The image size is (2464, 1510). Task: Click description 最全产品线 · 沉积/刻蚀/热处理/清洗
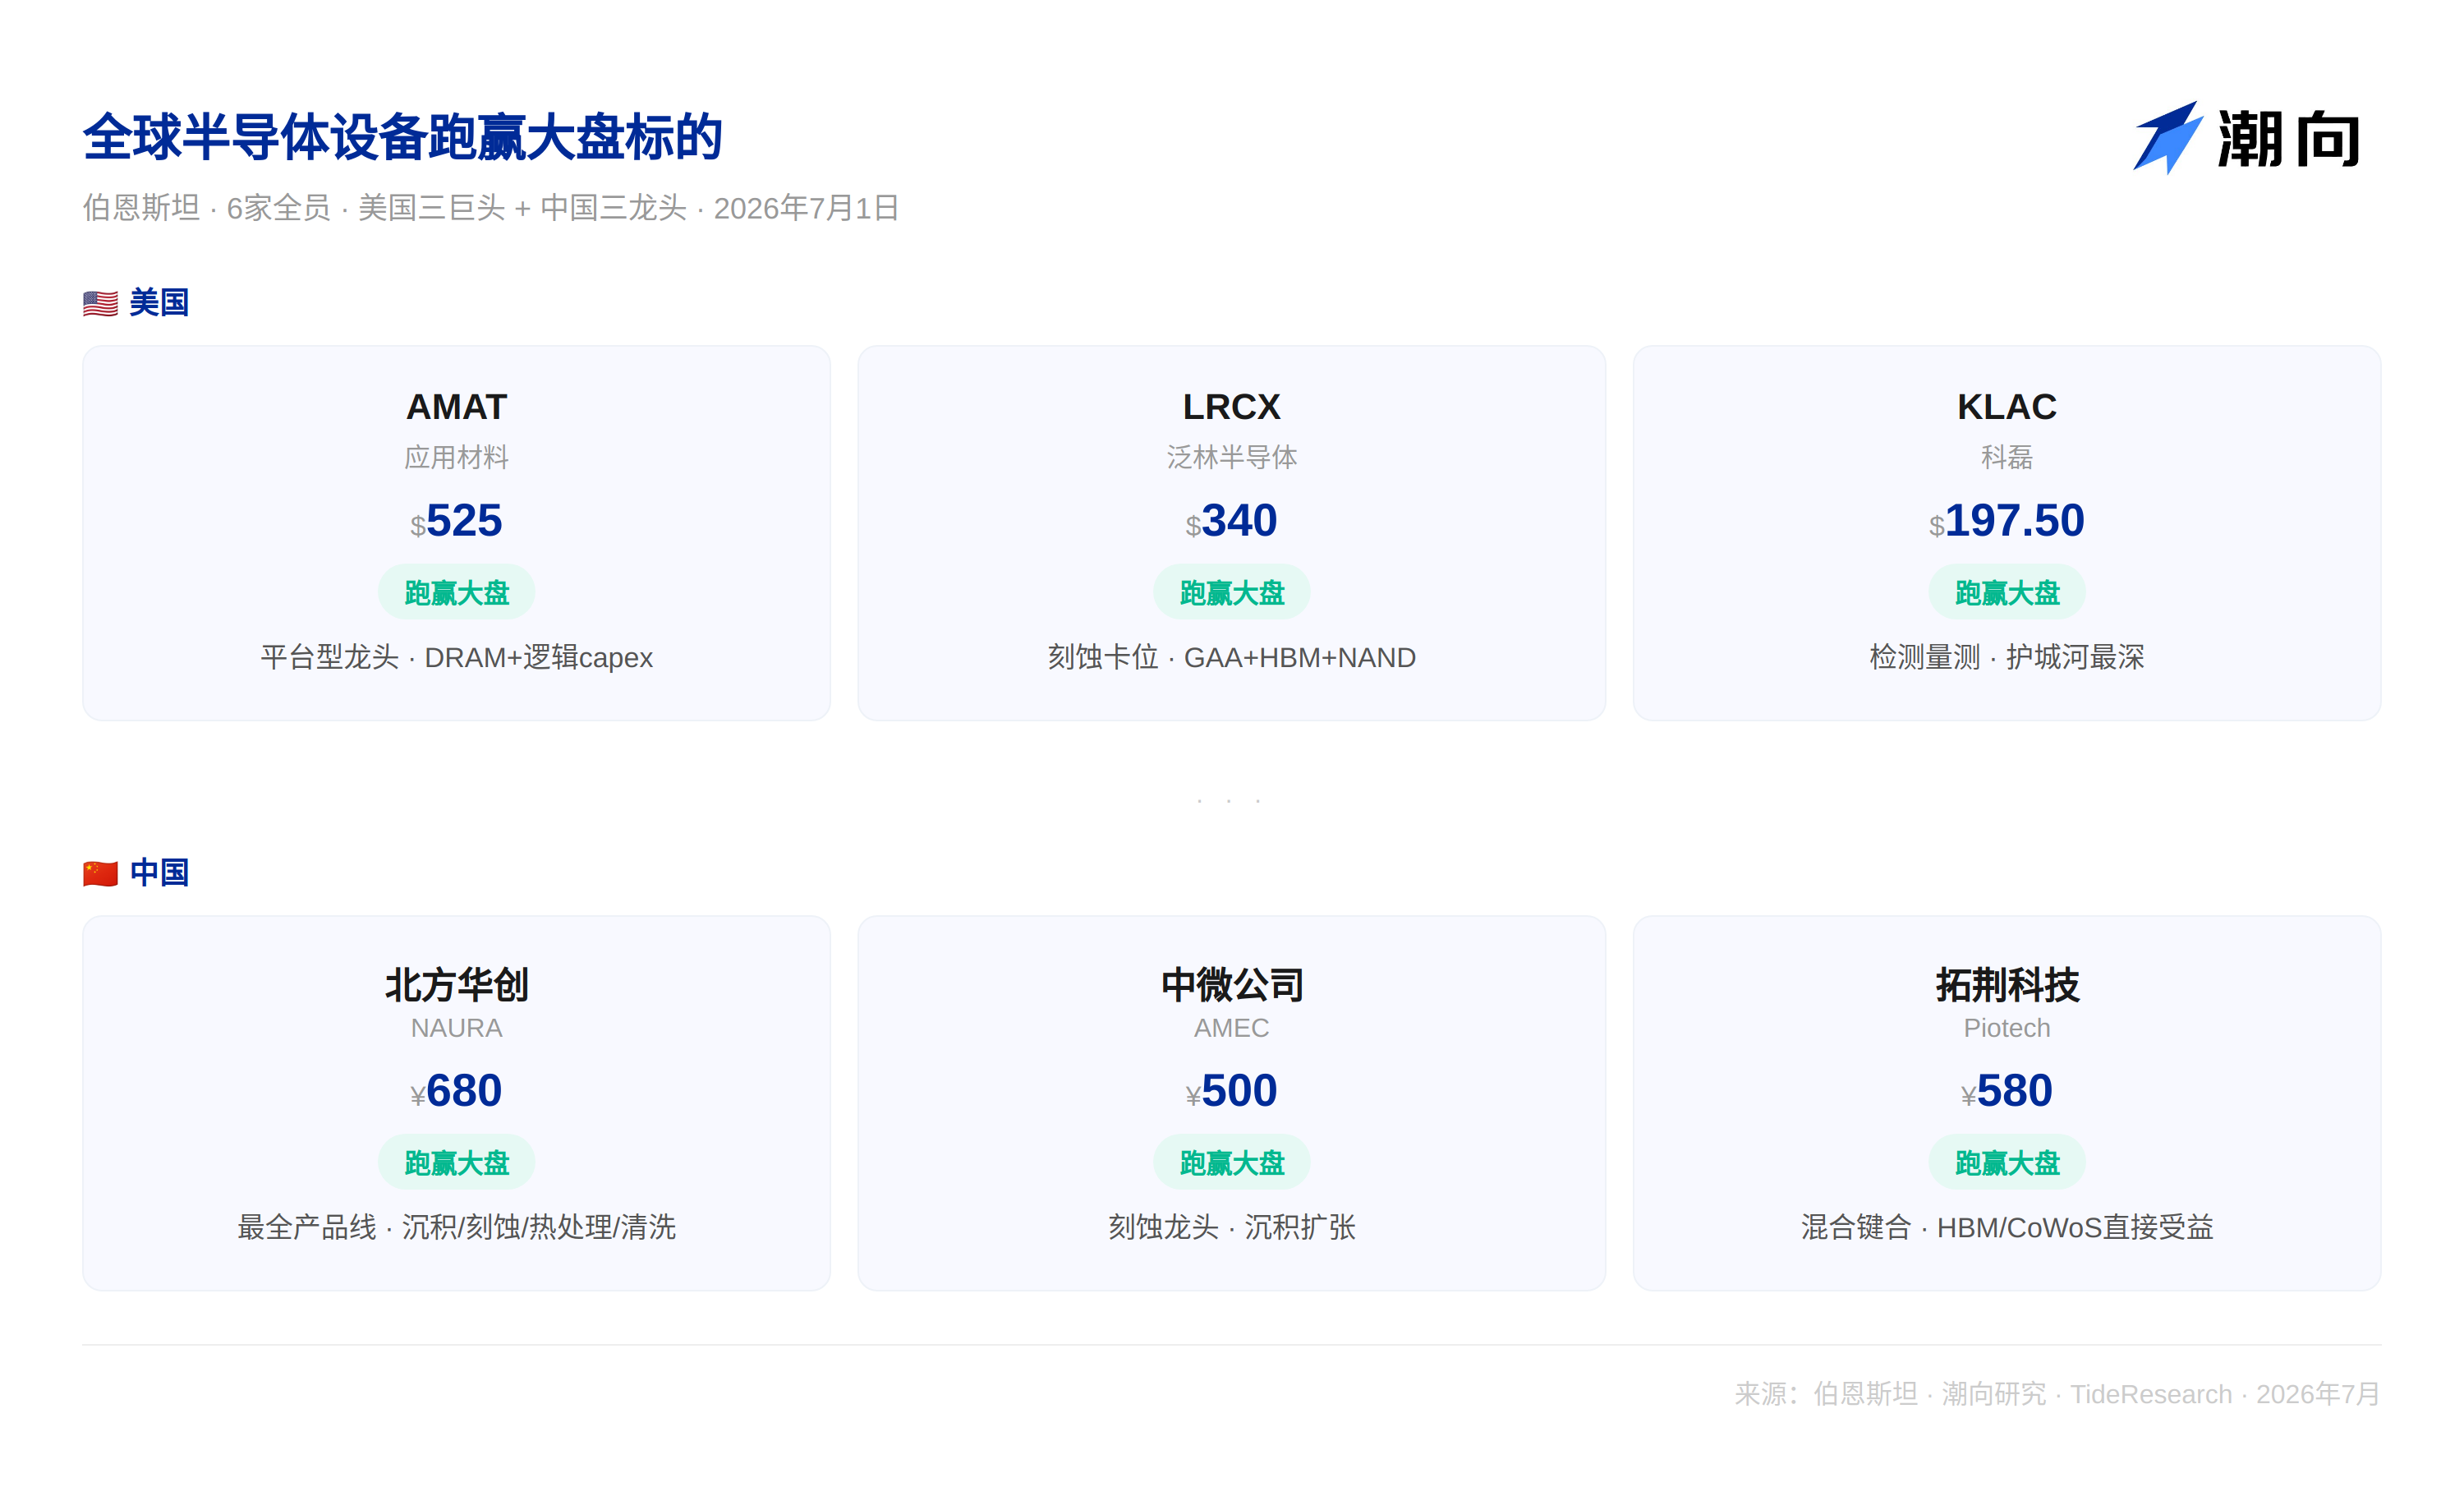tap(456, 1227)
